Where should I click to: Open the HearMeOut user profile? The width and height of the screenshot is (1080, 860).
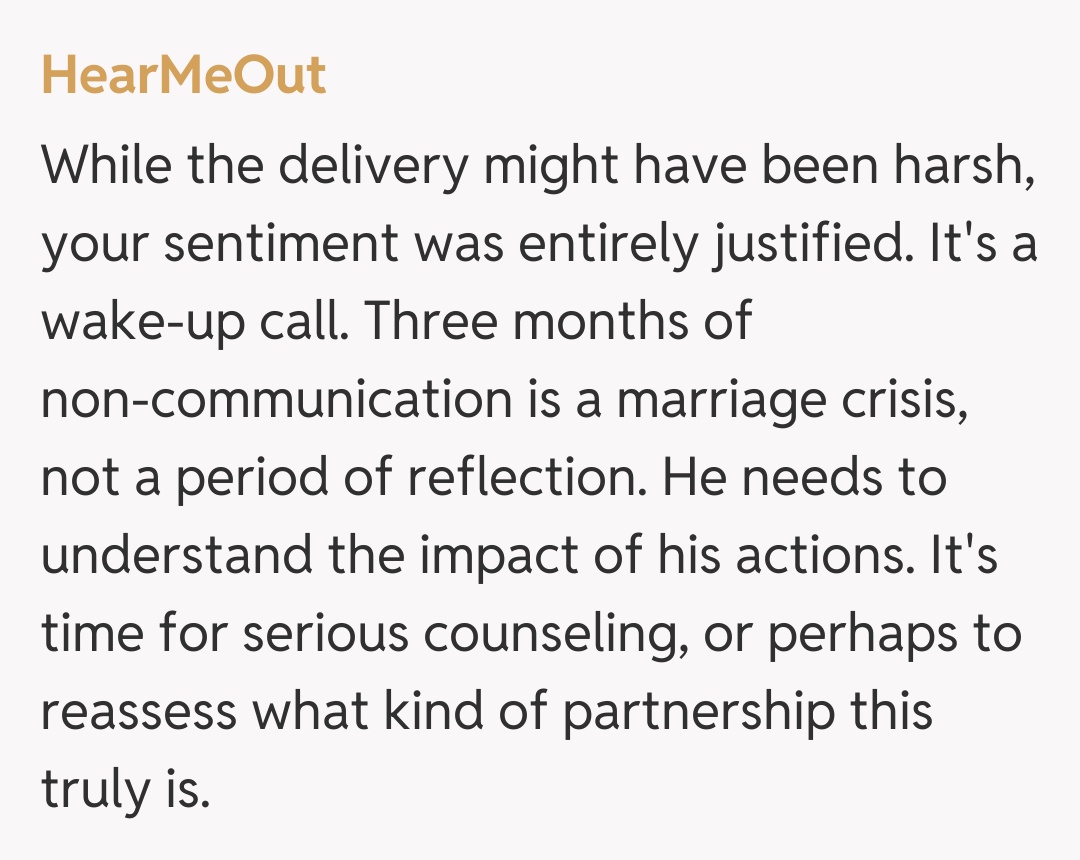[183, 76]
